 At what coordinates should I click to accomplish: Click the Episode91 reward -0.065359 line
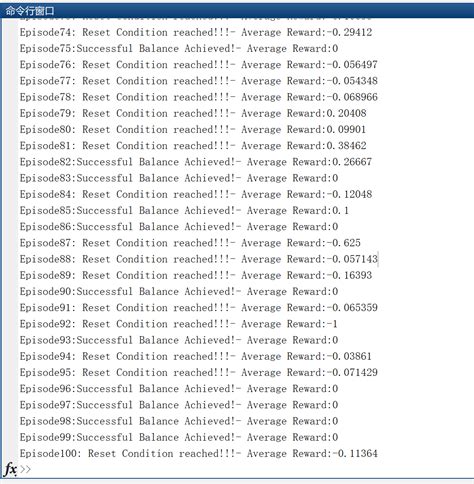(x=198, y=308)
